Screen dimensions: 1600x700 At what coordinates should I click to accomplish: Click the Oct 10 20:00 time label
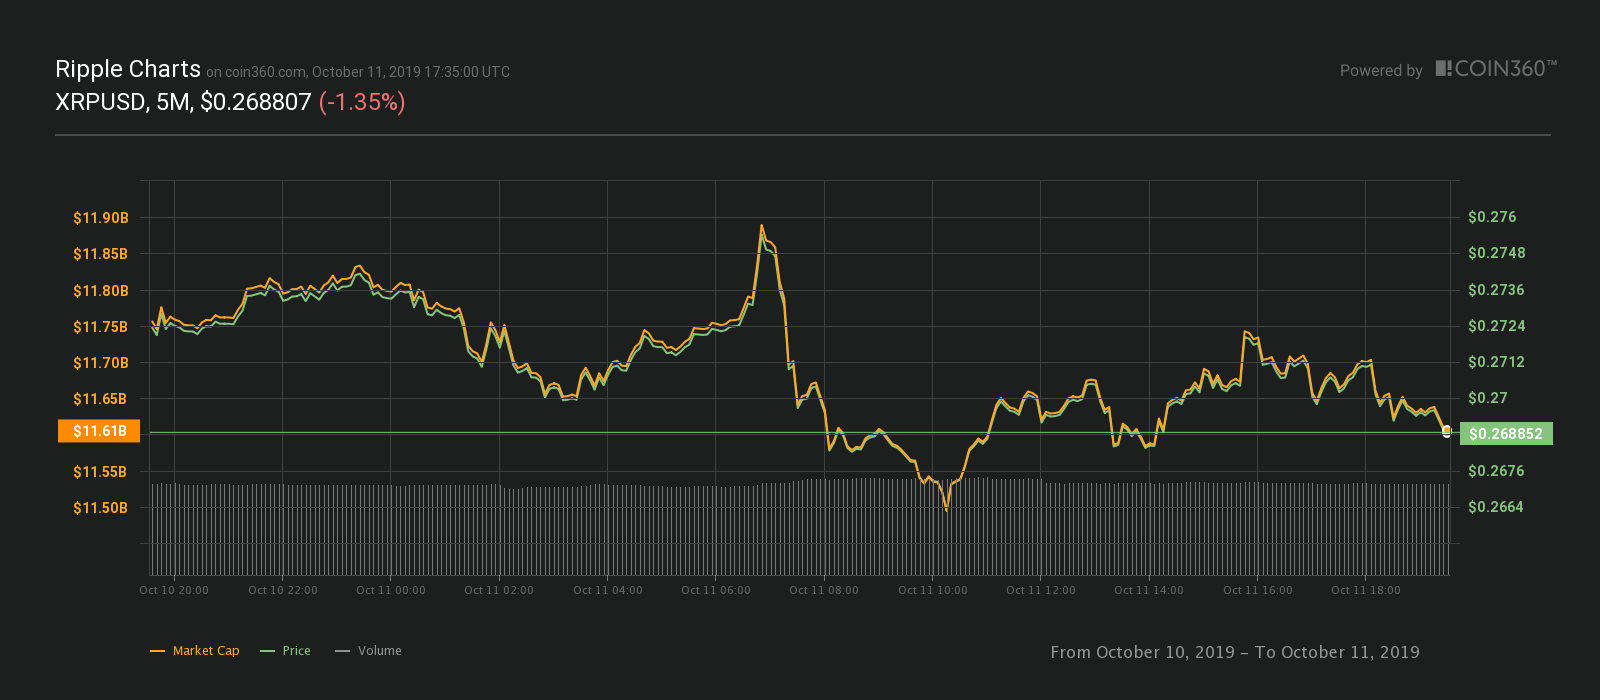pos(174,590)
